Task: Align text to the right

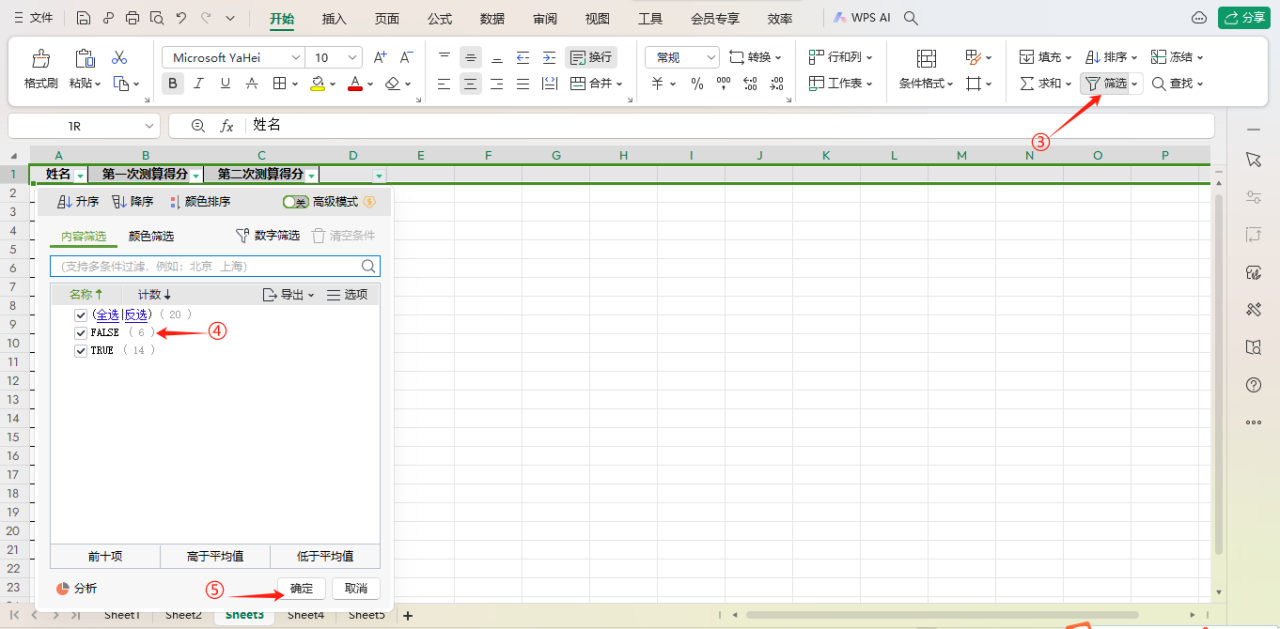Action: [497, 84]
